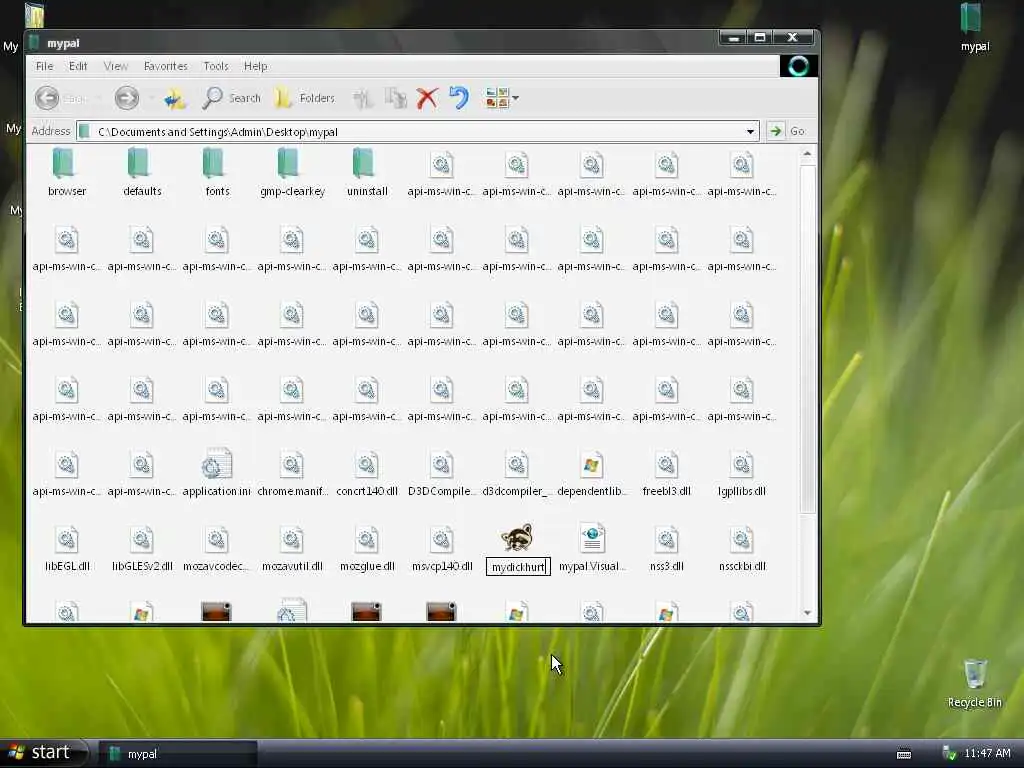Image resolution: width=1024 pixels, height=768 pixels.
Task: Select the D3DCompile dll file
Action: point(441,473)
